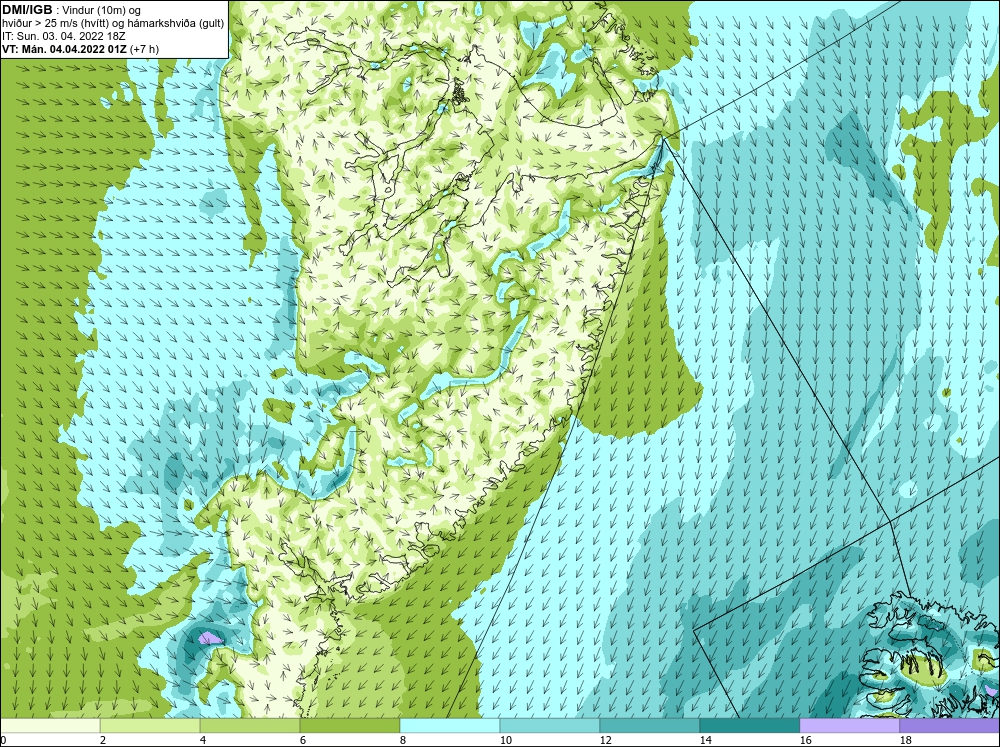Click the '(+7 h)' forecast offset text
This screenshot has width=1000, height=747.
[144, 49]
